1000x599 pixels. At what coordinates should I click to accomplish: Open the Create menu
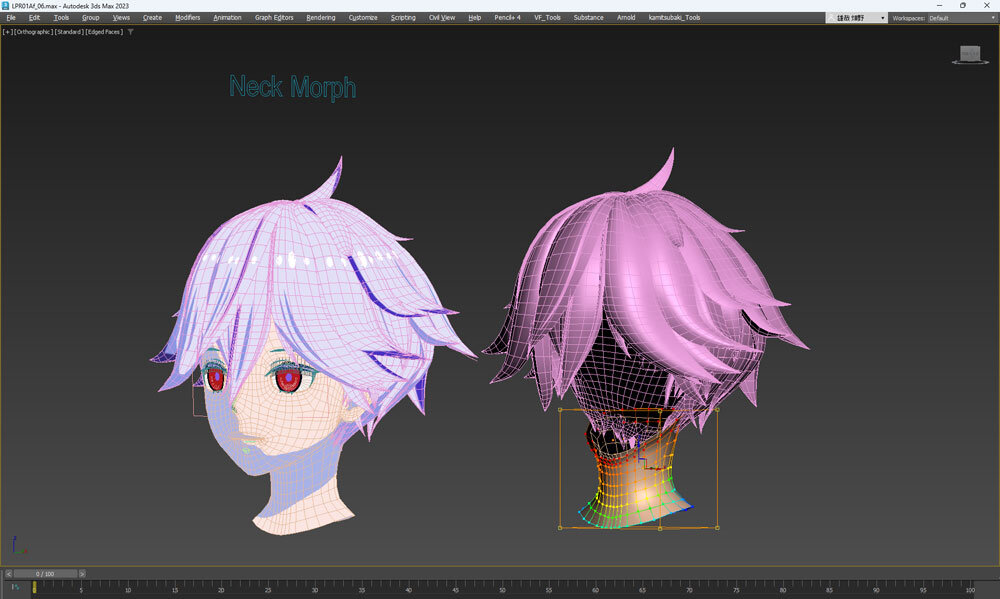pyautogui.click(x=152, y=18)
